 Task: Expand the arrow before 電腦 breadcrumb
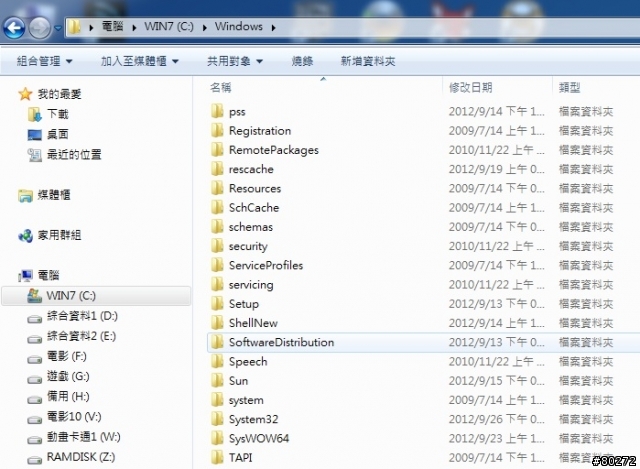coord(91,27)
